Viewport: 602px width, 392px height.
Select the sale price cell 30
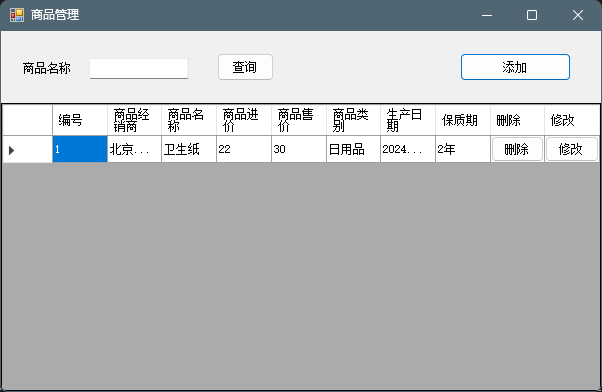[x=299, y=149]
